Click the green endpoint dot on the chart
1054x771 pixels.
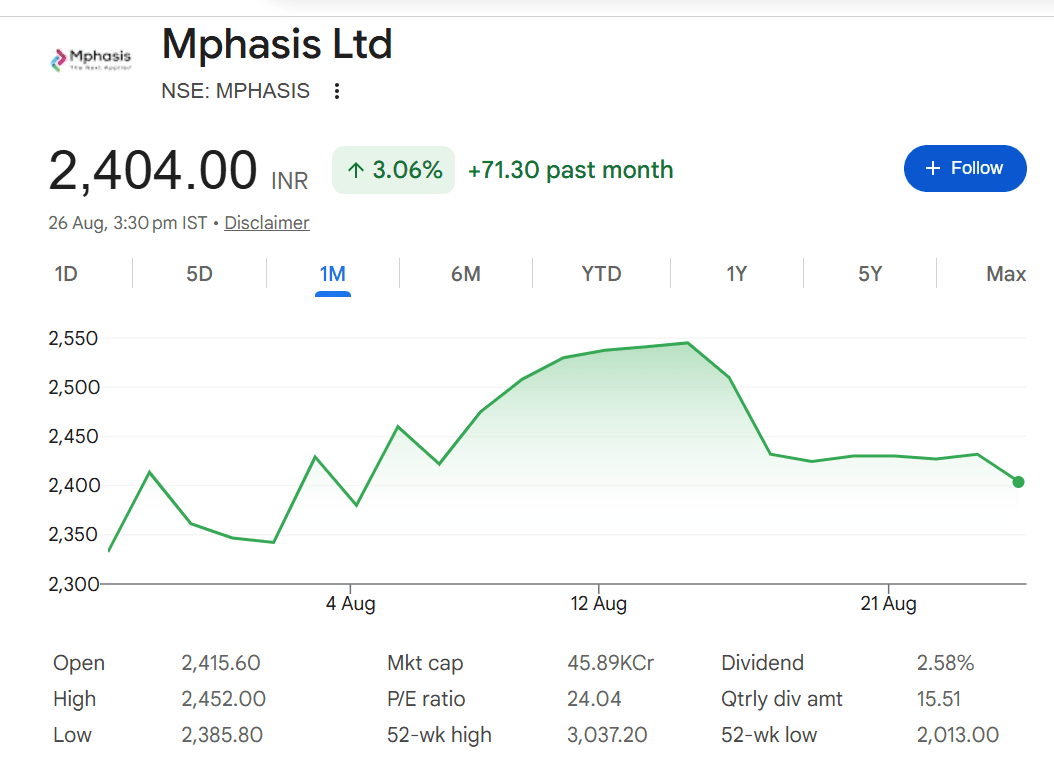[x=1018, y=482]
